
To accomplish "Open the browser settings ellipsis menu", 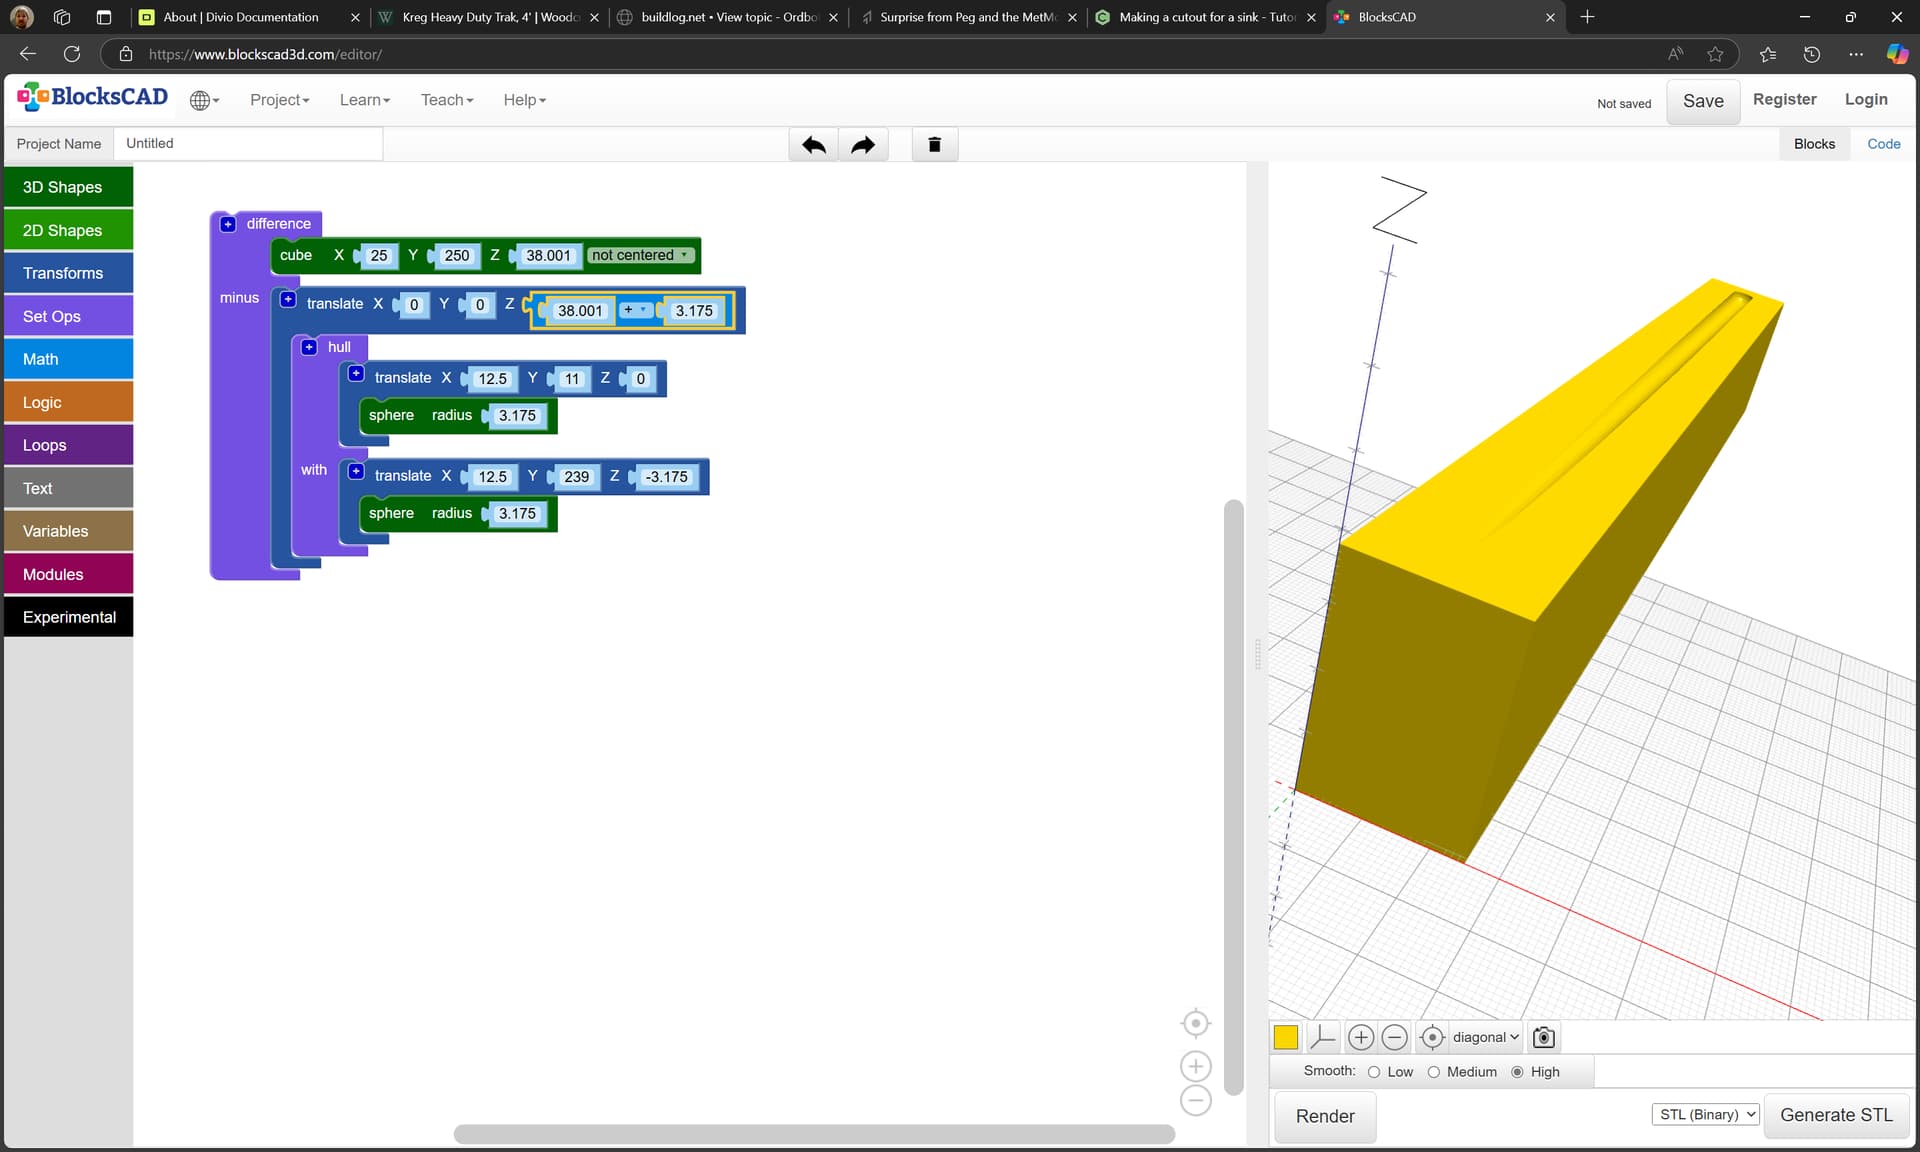I will [1856, 54].
